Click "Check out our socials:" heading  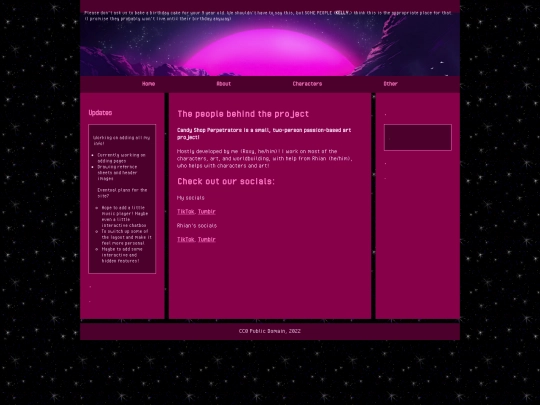point(226,181)
